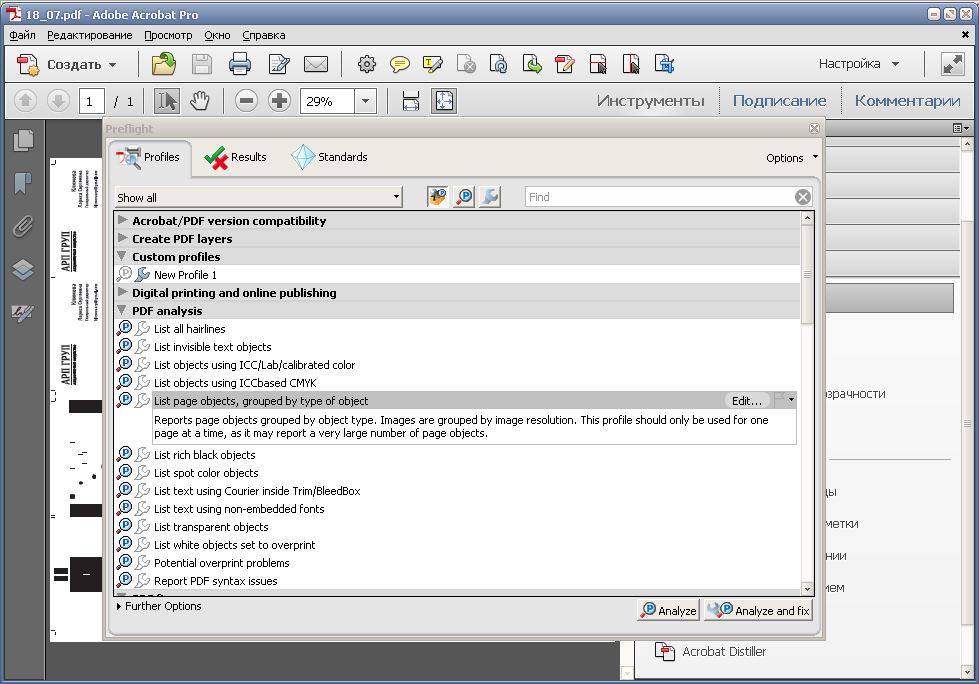
Task: Switch to Results tab
Action: pyautogui.click(x=236, y=157)
